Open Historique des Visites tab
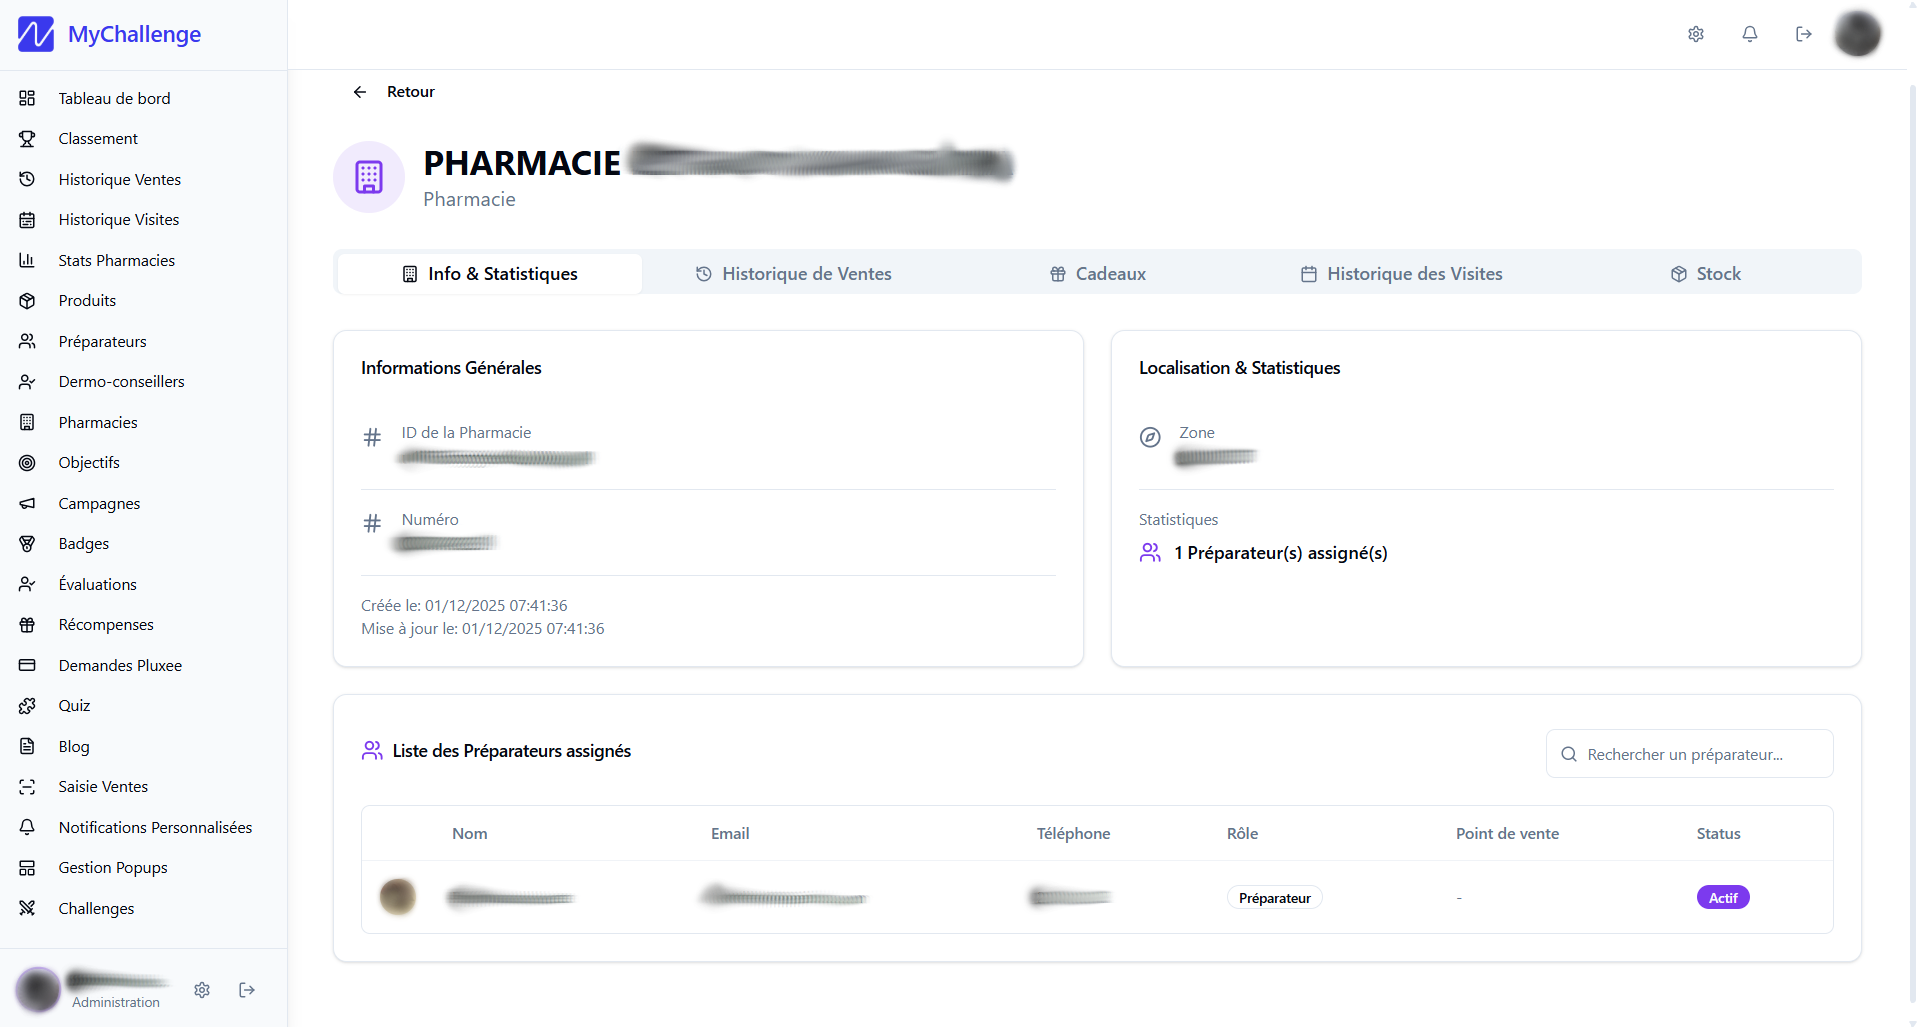The image size is (1917, 1027). pos(1401,274)
